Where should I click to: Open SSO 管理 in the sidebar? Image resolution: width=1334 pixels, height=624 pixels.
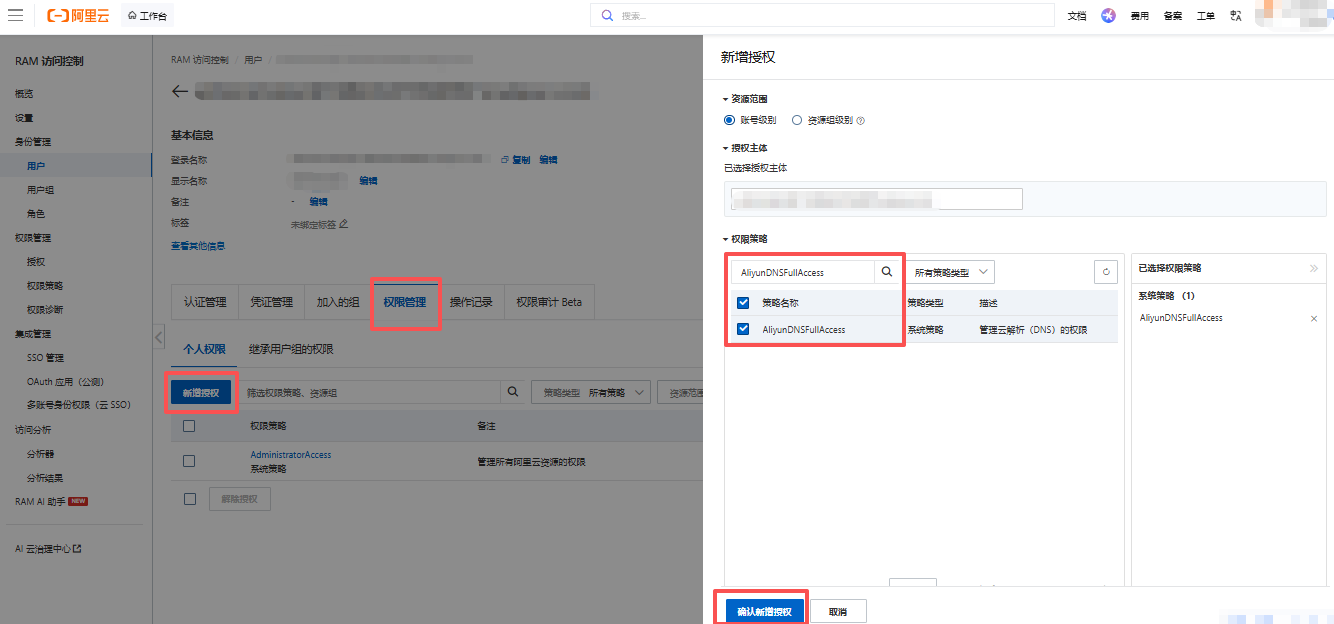pos(45,357)
